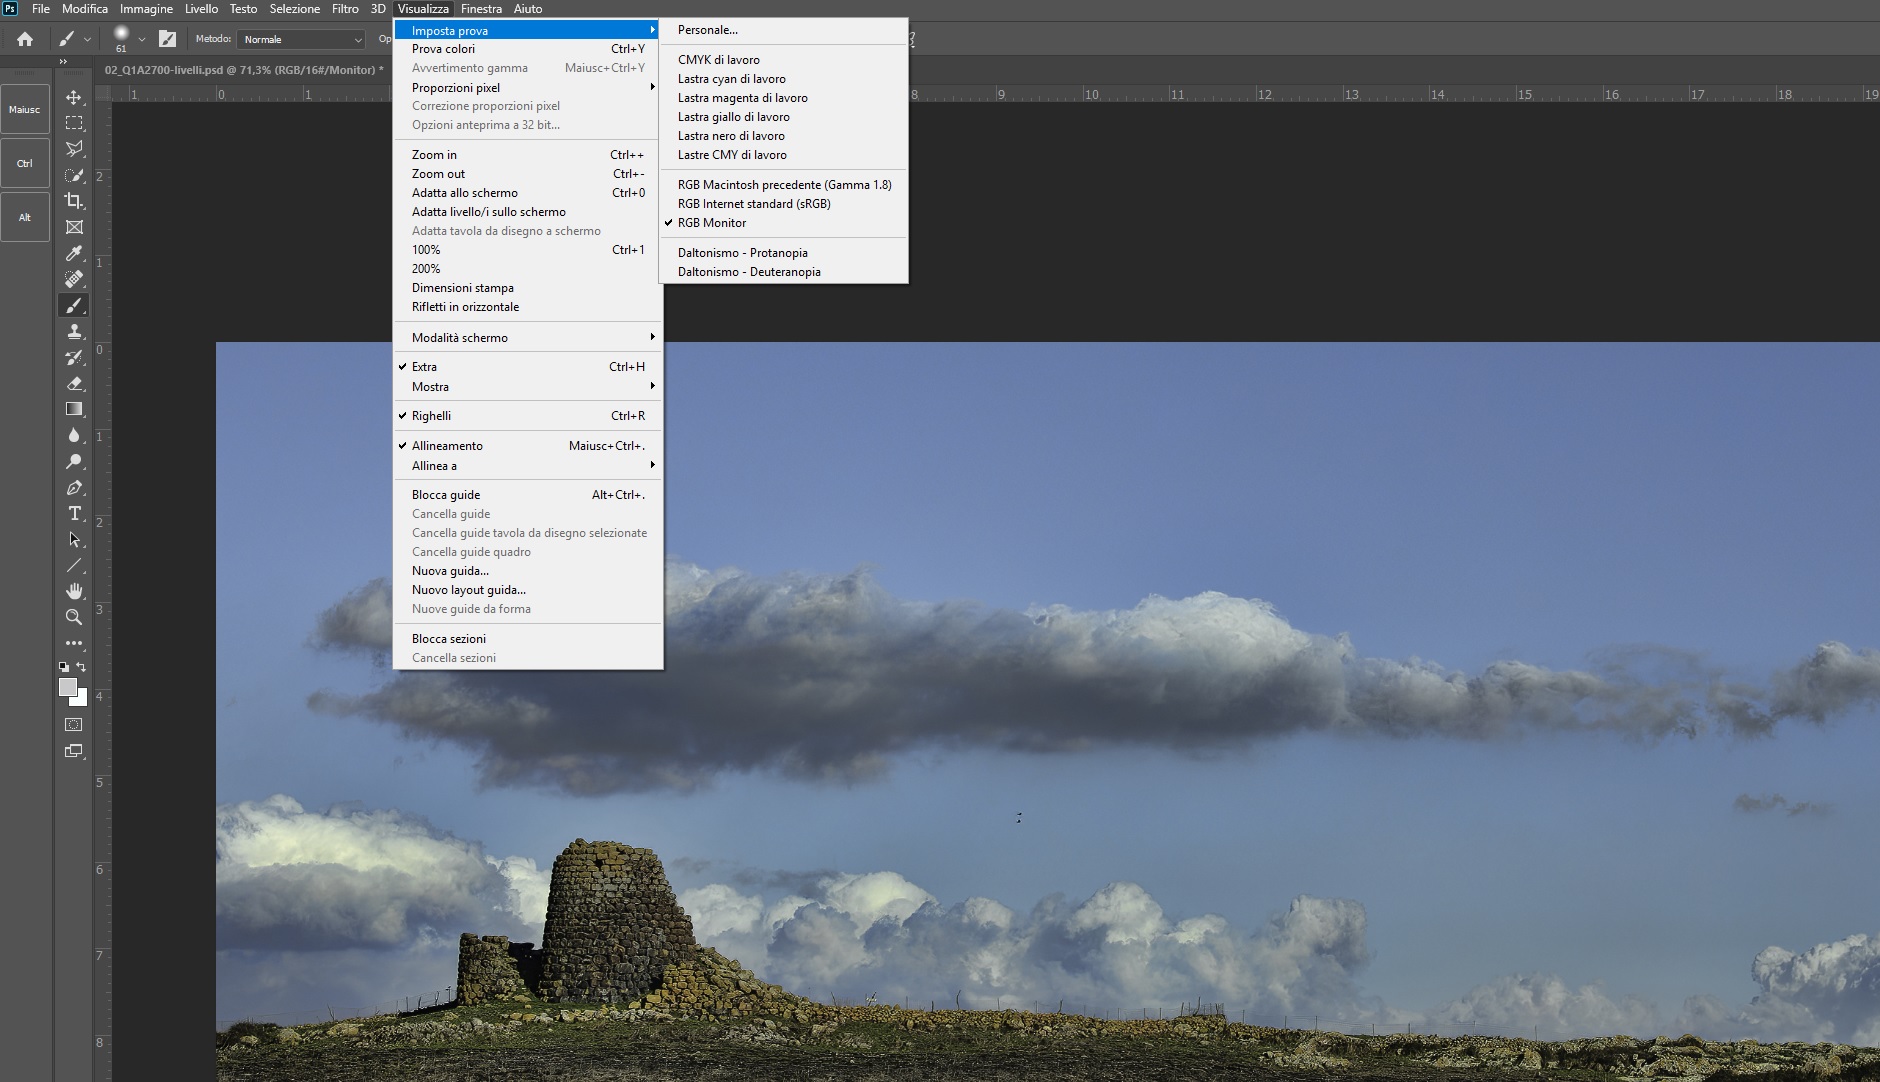Screen dimensions: 1880x1082
Task: Select the Zoom magnifier tool
Action: pos(74,617)
